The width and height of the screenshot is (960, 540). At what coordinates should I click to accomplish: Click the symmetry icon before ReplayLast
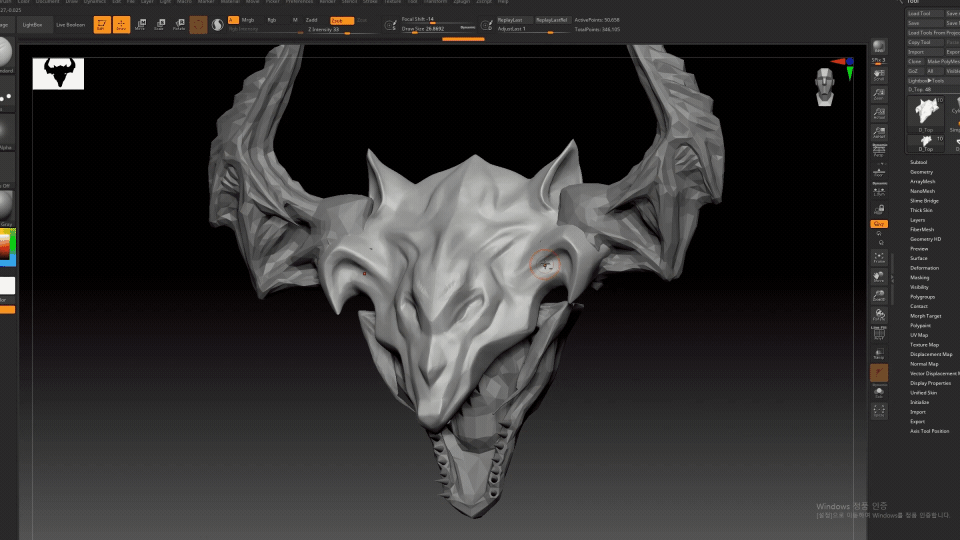486,25
